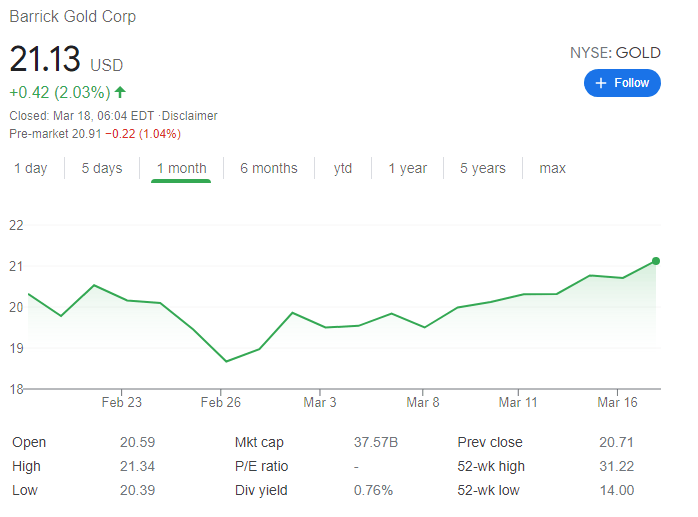Select the max range tab
The height and width of the screenshot is (517, 698).
553,168
